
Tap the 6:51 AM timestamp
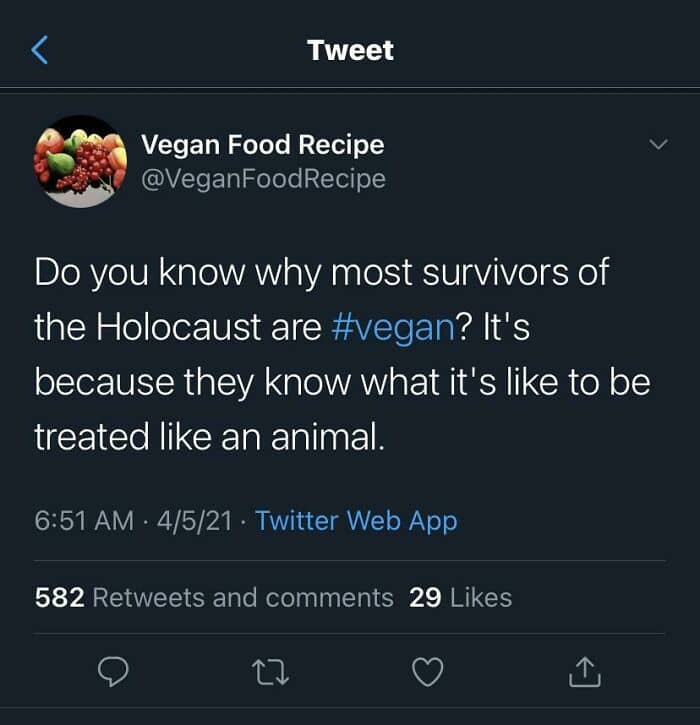coord(84,520)
